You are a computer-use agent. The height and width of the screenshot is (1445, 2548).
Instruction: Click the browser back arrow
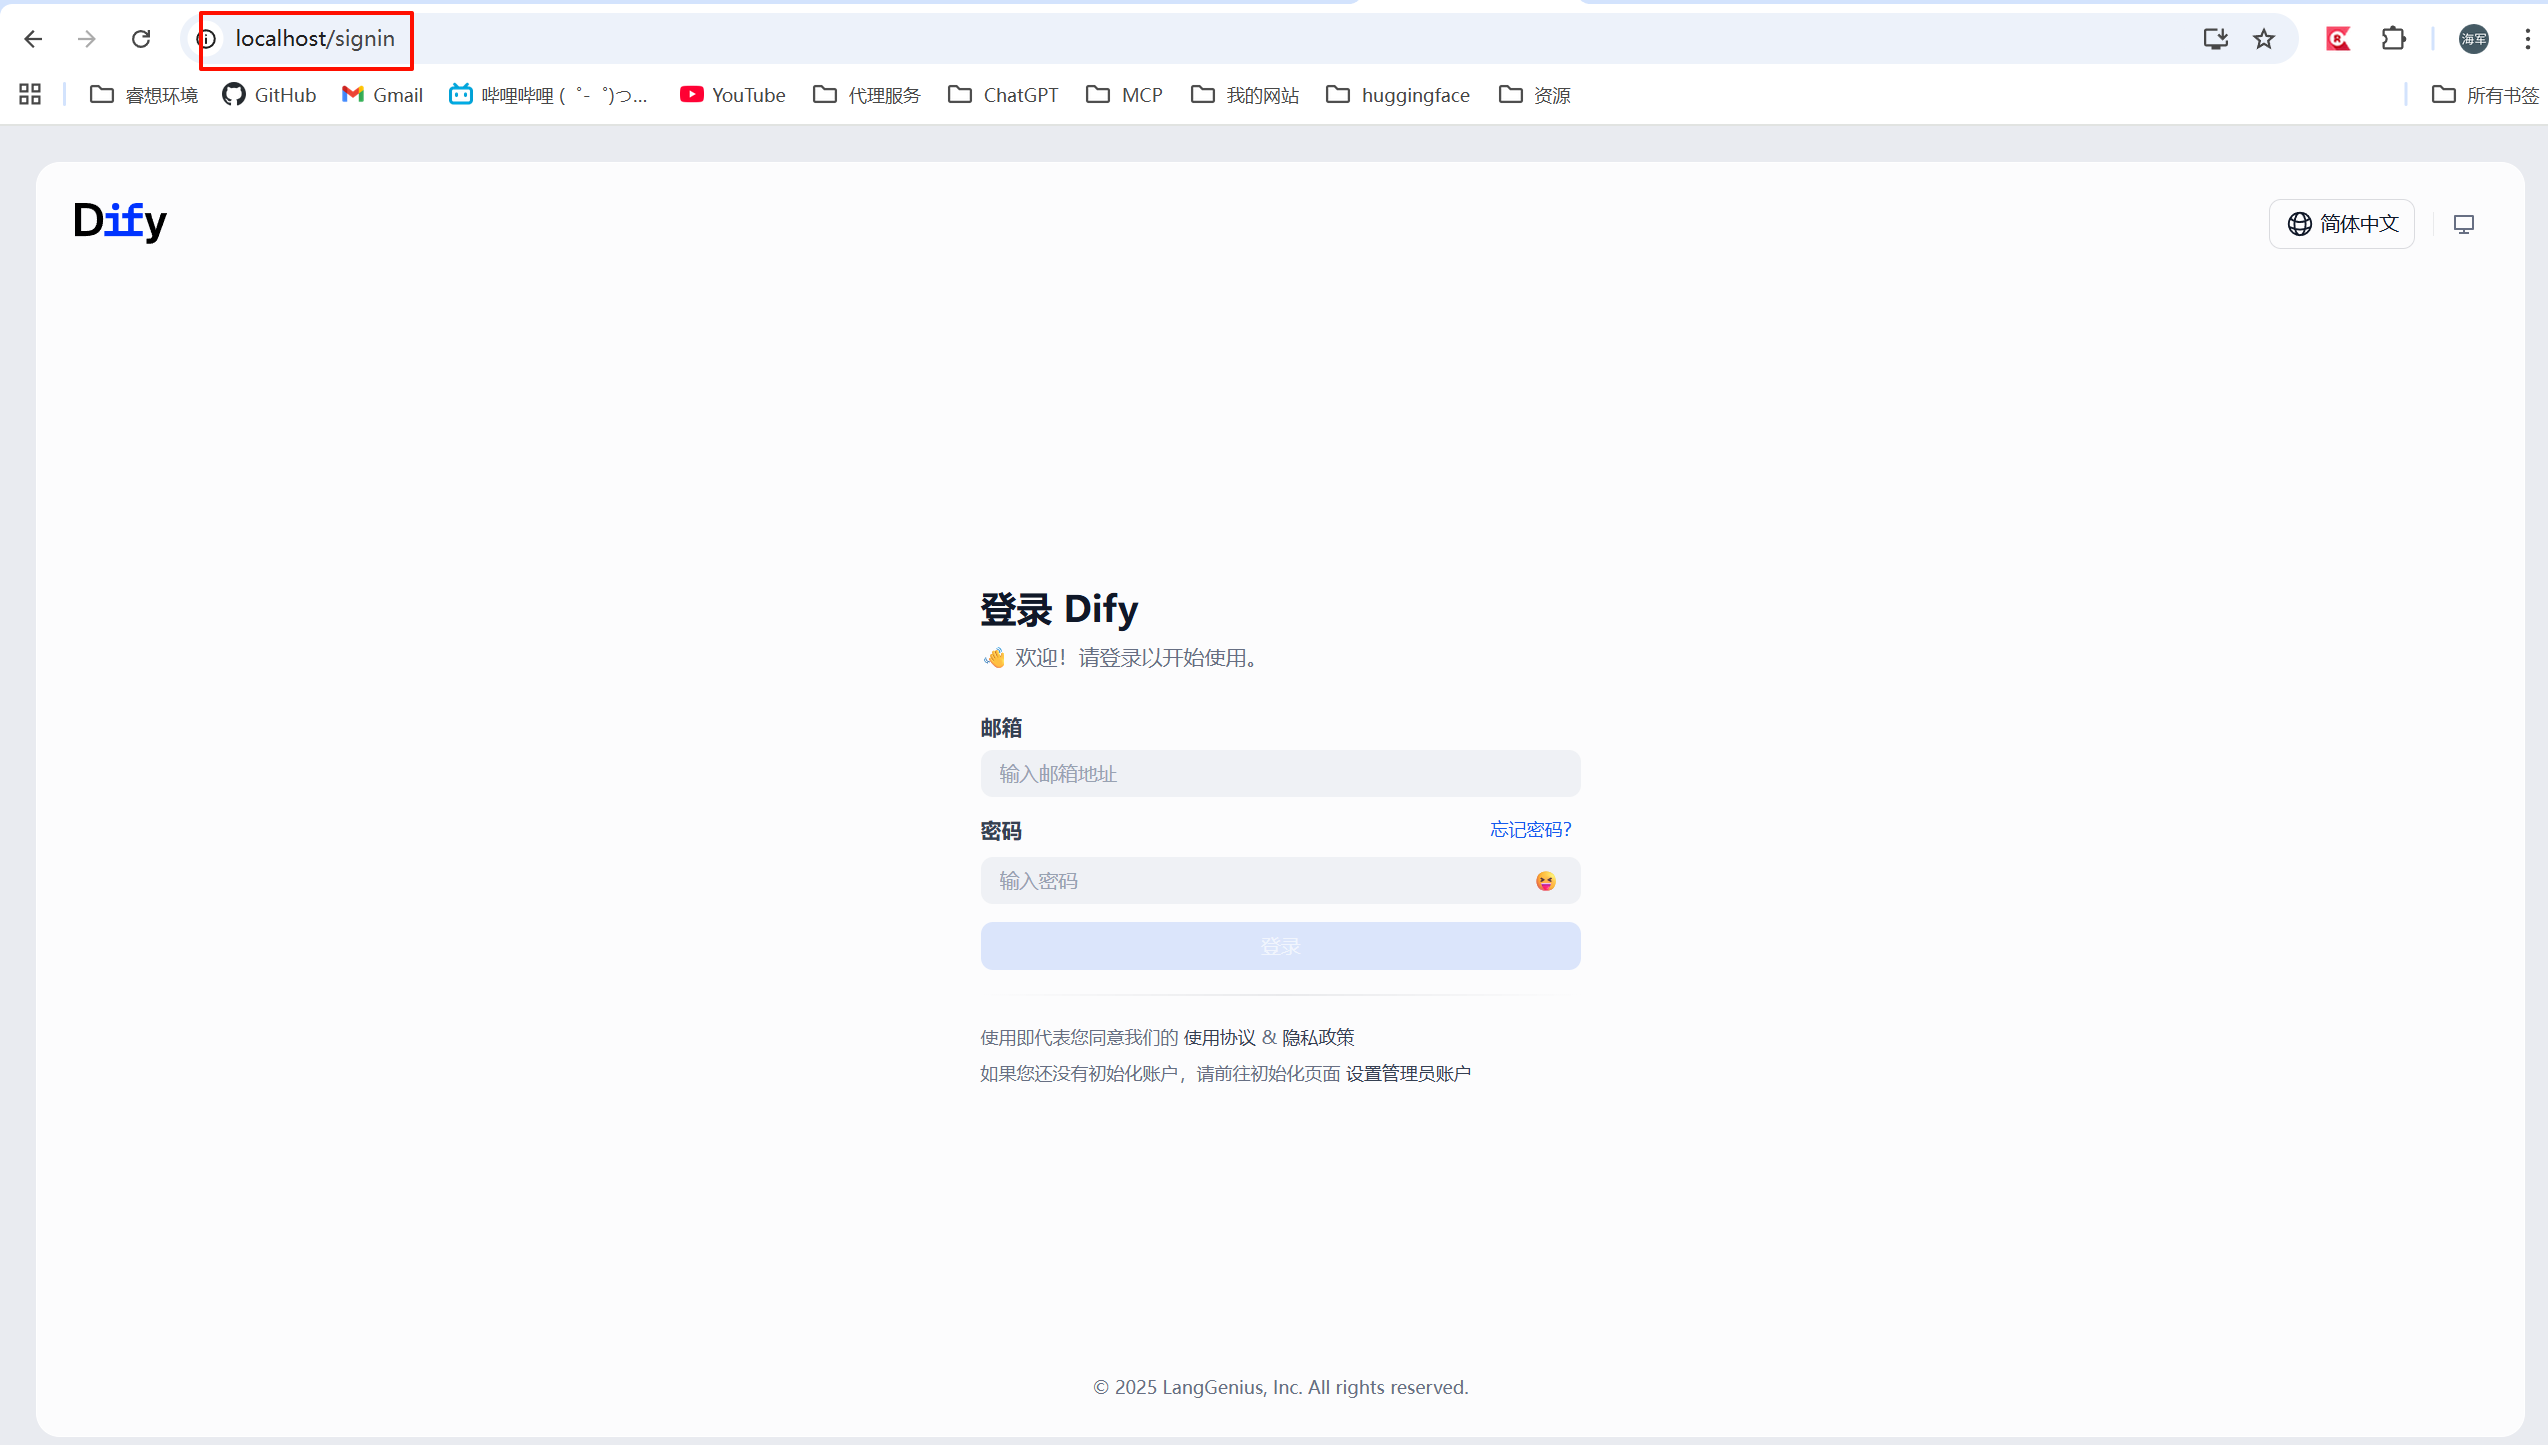point(33,39)
